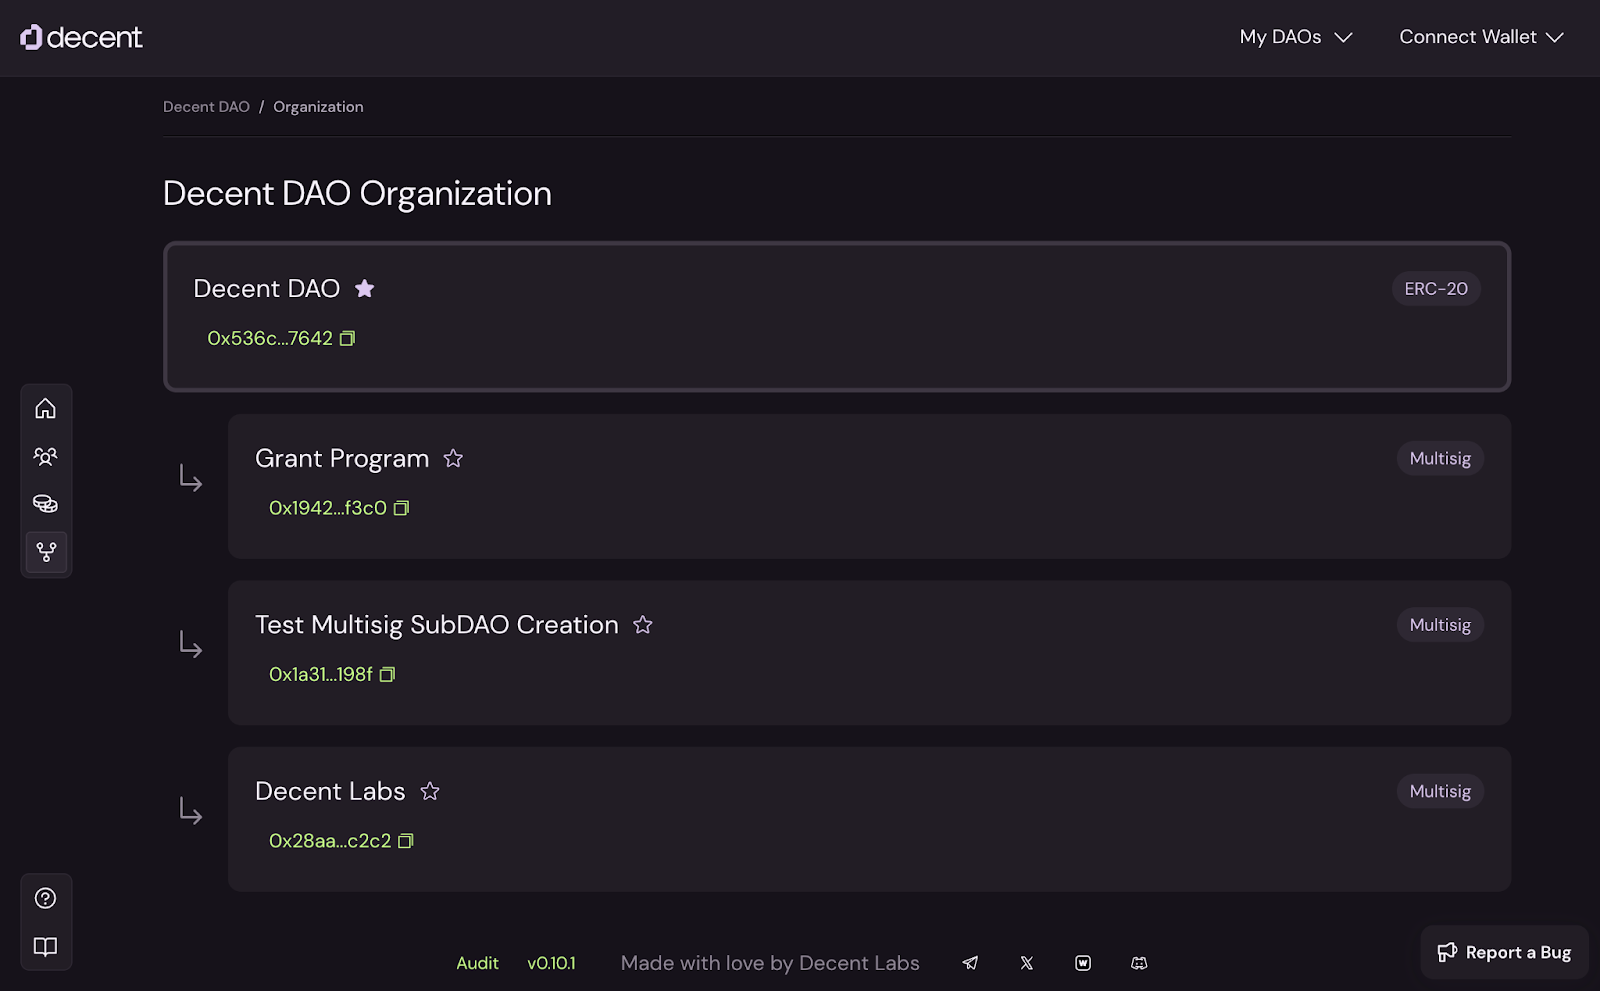Open the organization hierarchy sidebar icon
1600x991 pixels.
coord(46,552)
